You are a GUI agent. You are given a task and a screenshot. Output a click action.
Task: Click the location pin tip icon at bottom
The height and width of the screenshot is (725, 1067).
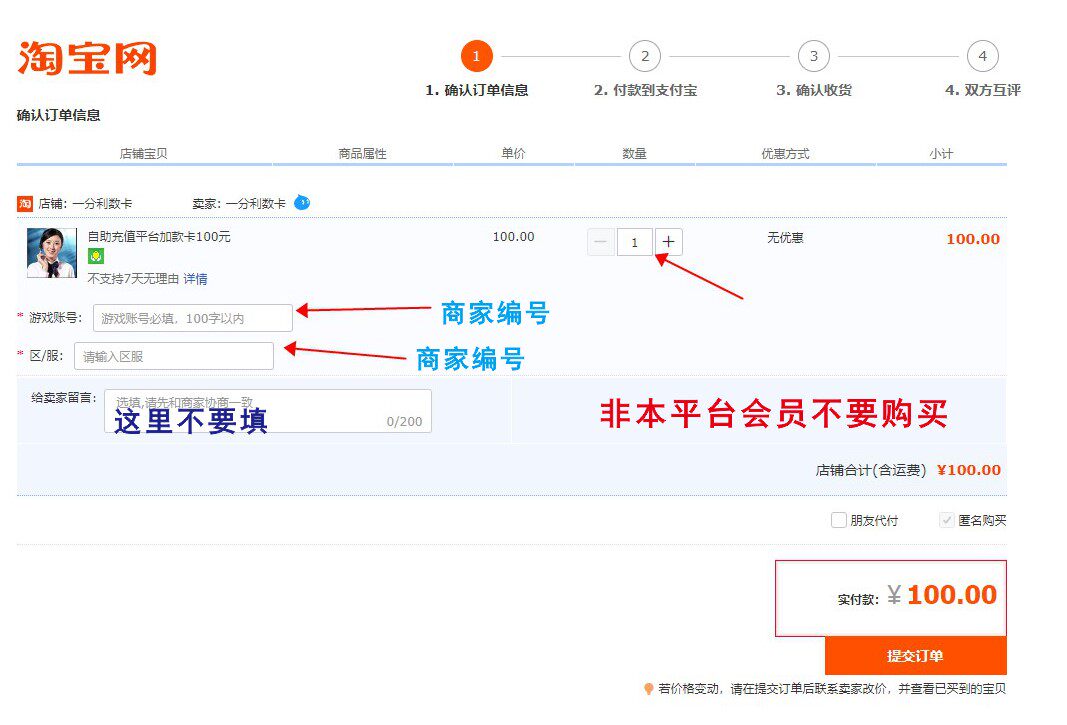click(649, 689)
